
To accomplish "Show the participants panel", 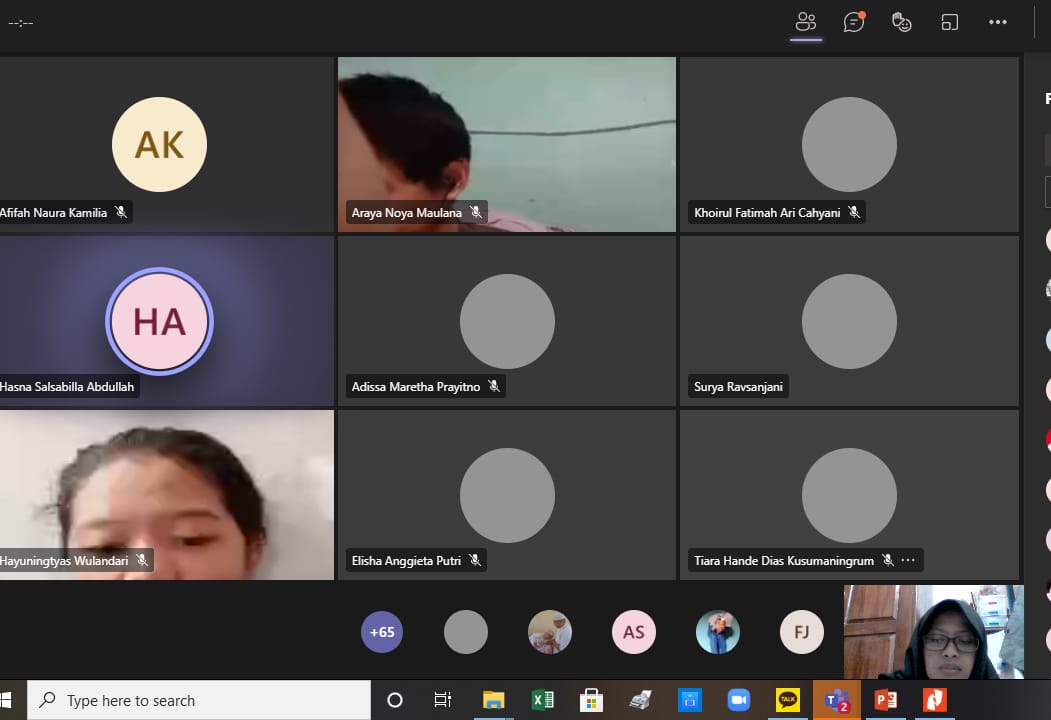I will [x=806, y=22].
